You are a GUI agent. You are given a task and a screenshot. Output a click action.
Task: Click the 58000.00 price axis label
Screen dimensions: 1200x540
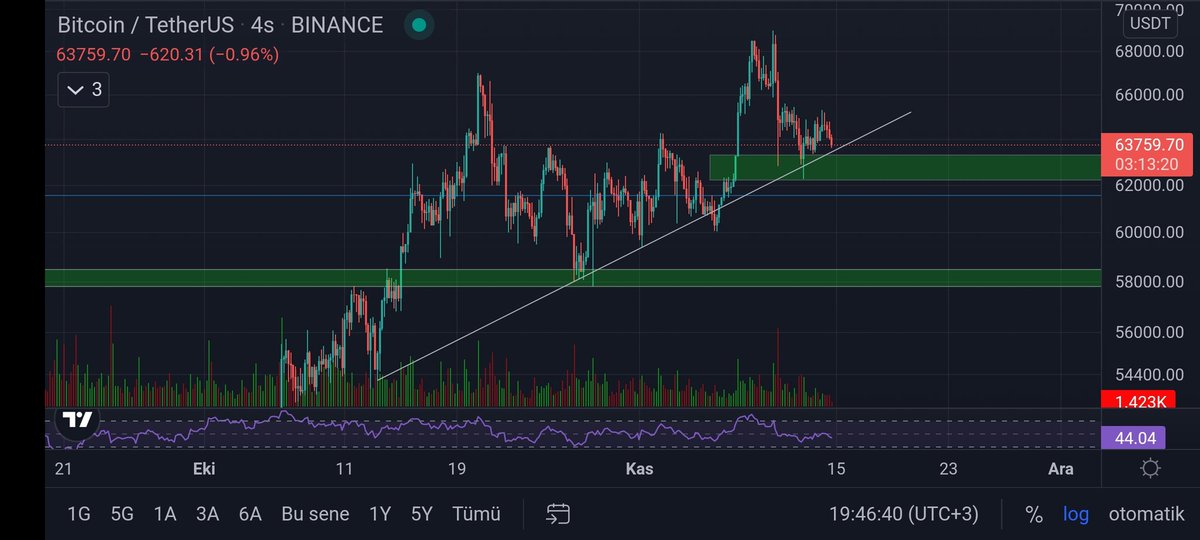(1151, 282)
